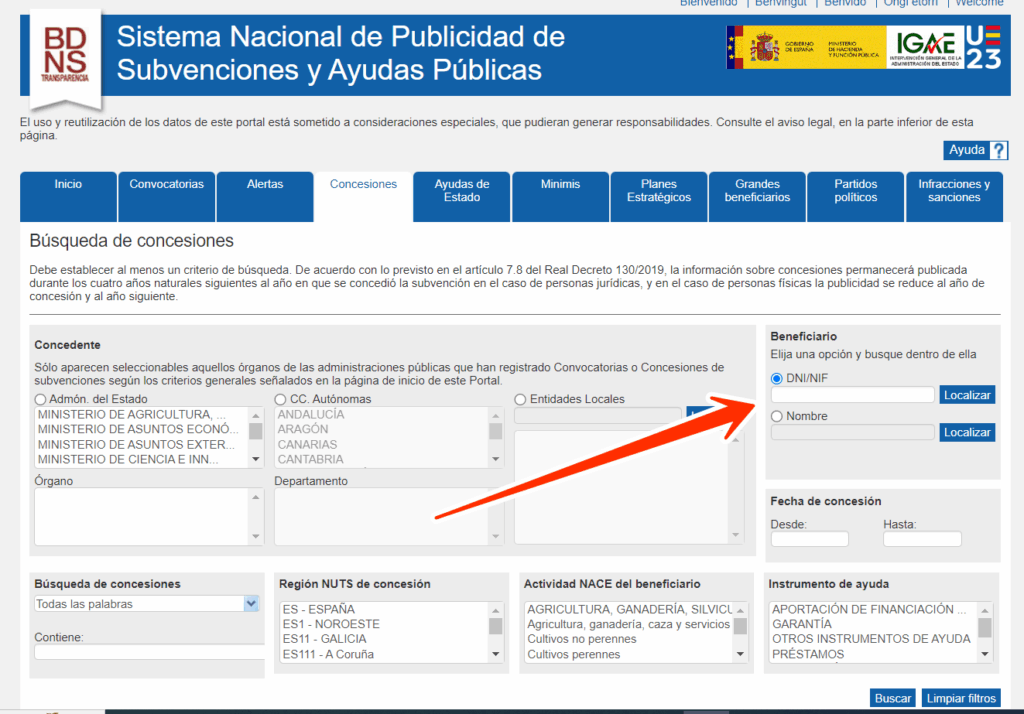Click the Departamento list box
Viewport: 1024px width, 714px height.
[x=389, y=517]
